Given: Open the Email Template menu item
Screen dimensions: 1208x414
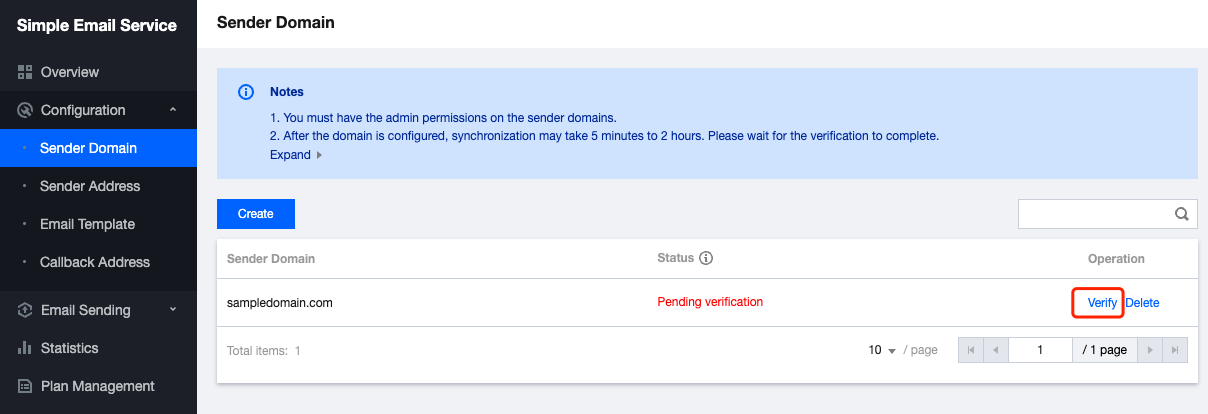Looking at the screenshot, I should (87, 224).
